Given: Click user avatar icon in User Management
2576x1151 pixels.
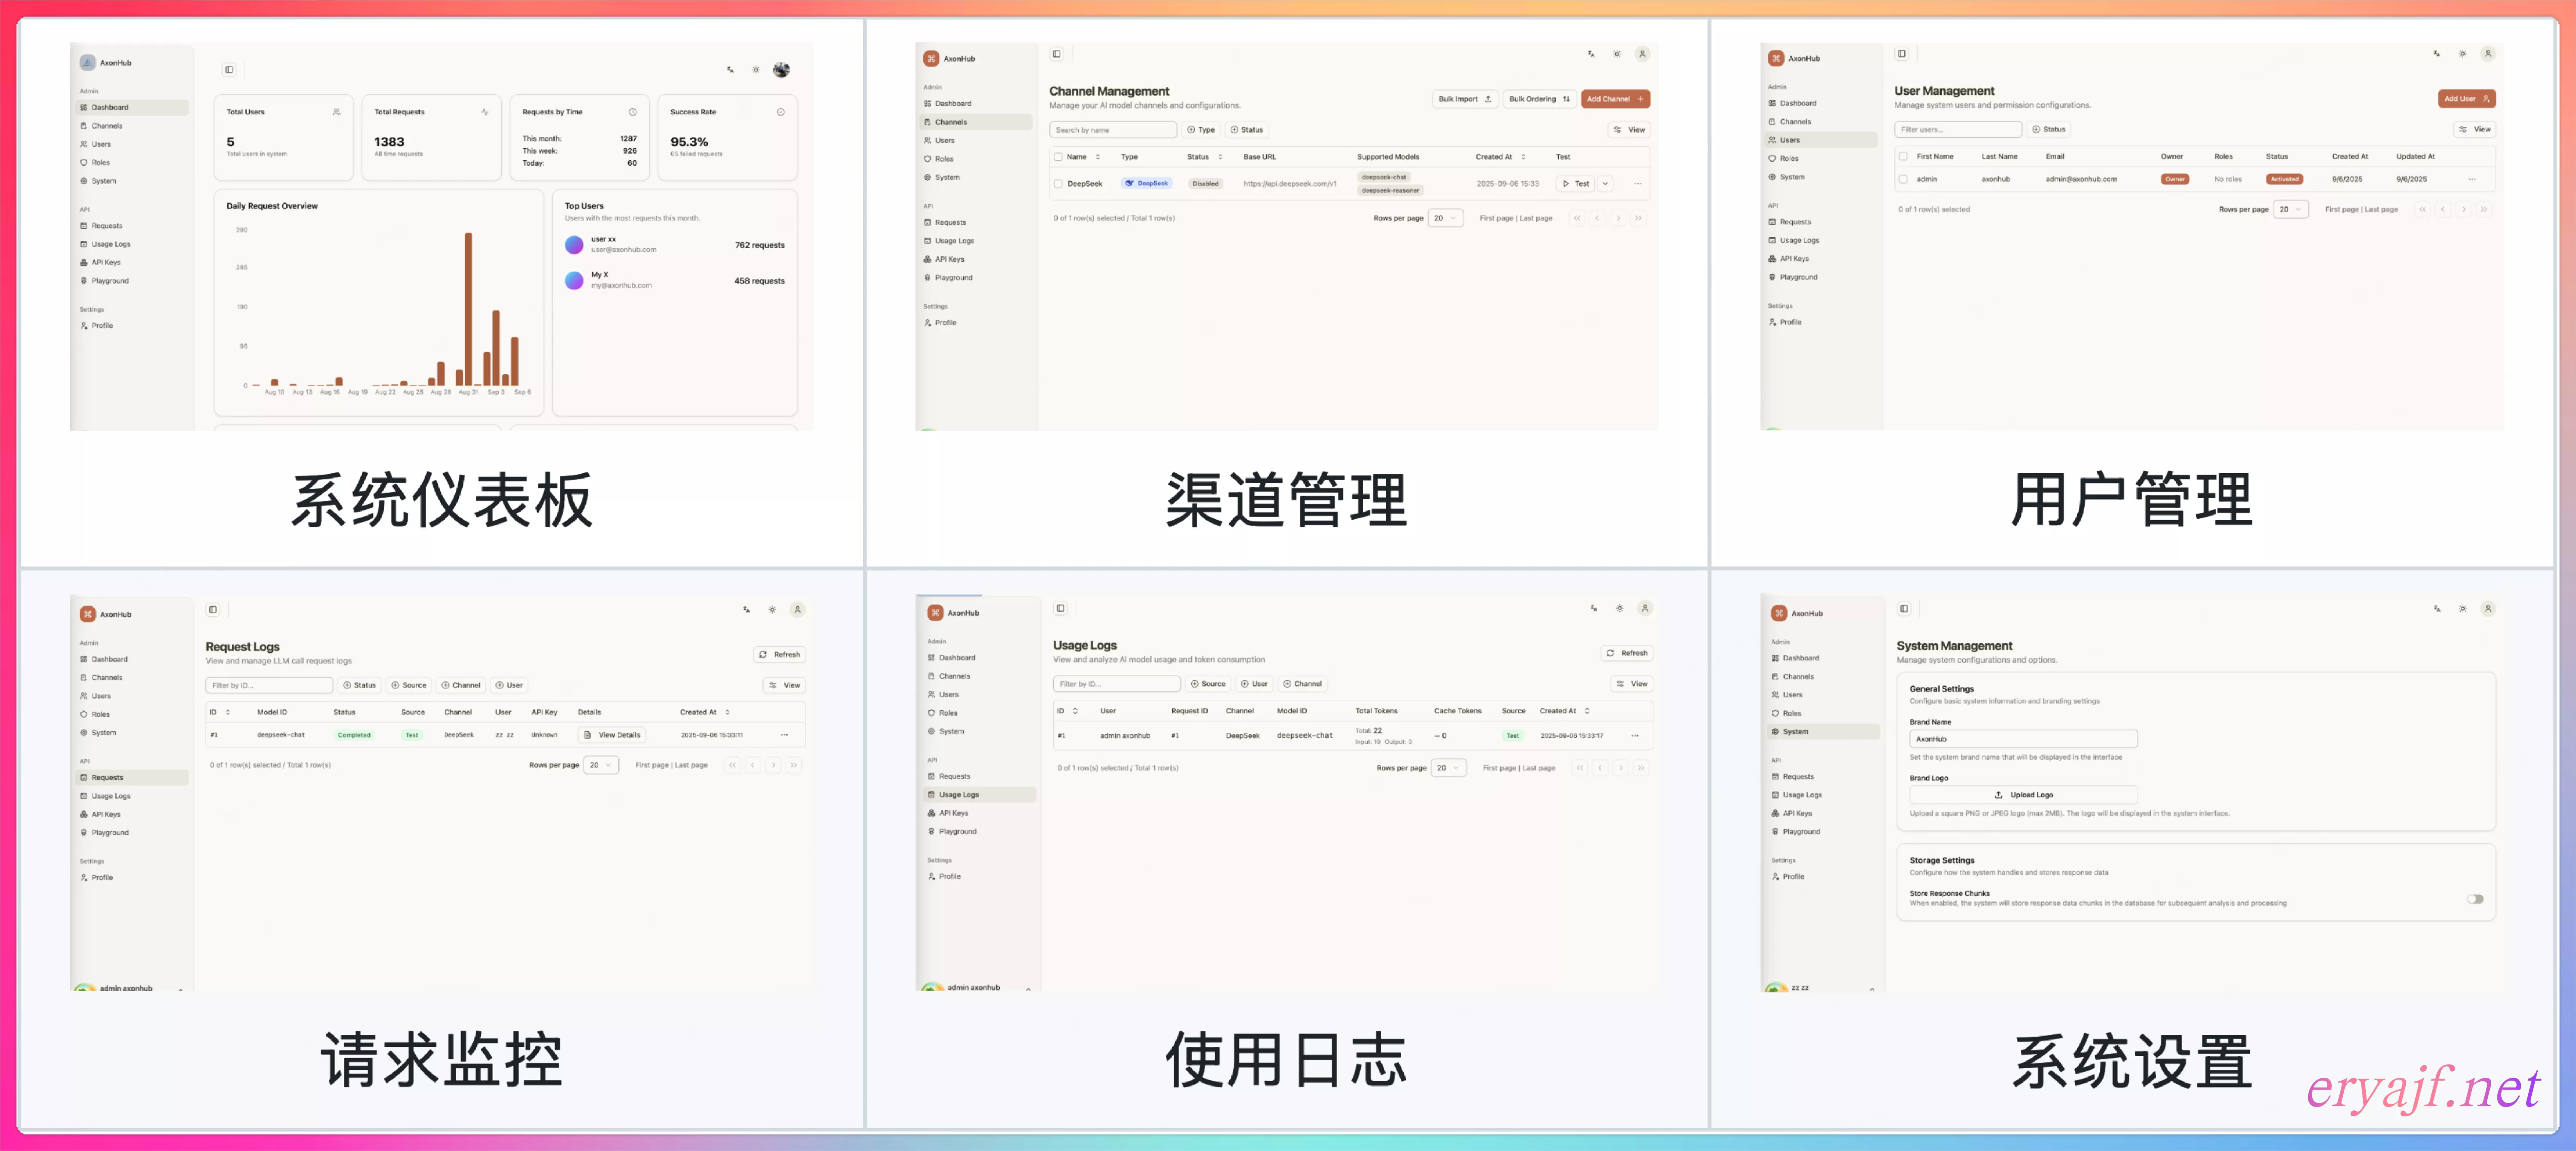Looking at the screenshot, I should pyautogui.click(x=2488, y=54).
